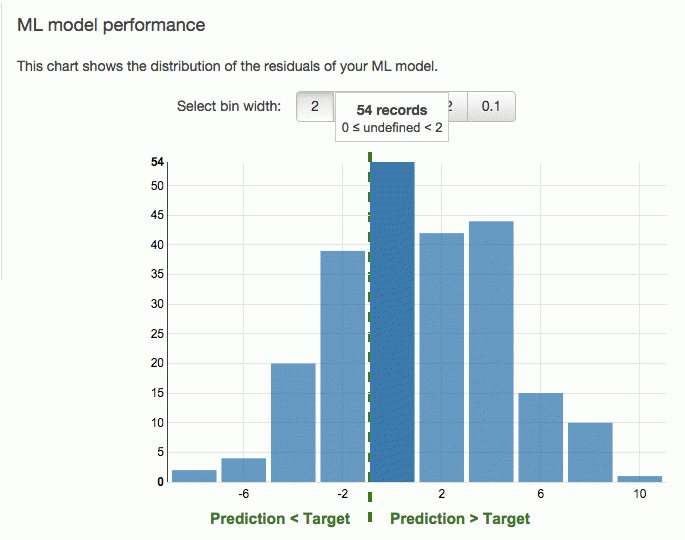Click the bold 54 y-axis label
This screenshot has width=685, height=540.
click(x=157, y=162)
